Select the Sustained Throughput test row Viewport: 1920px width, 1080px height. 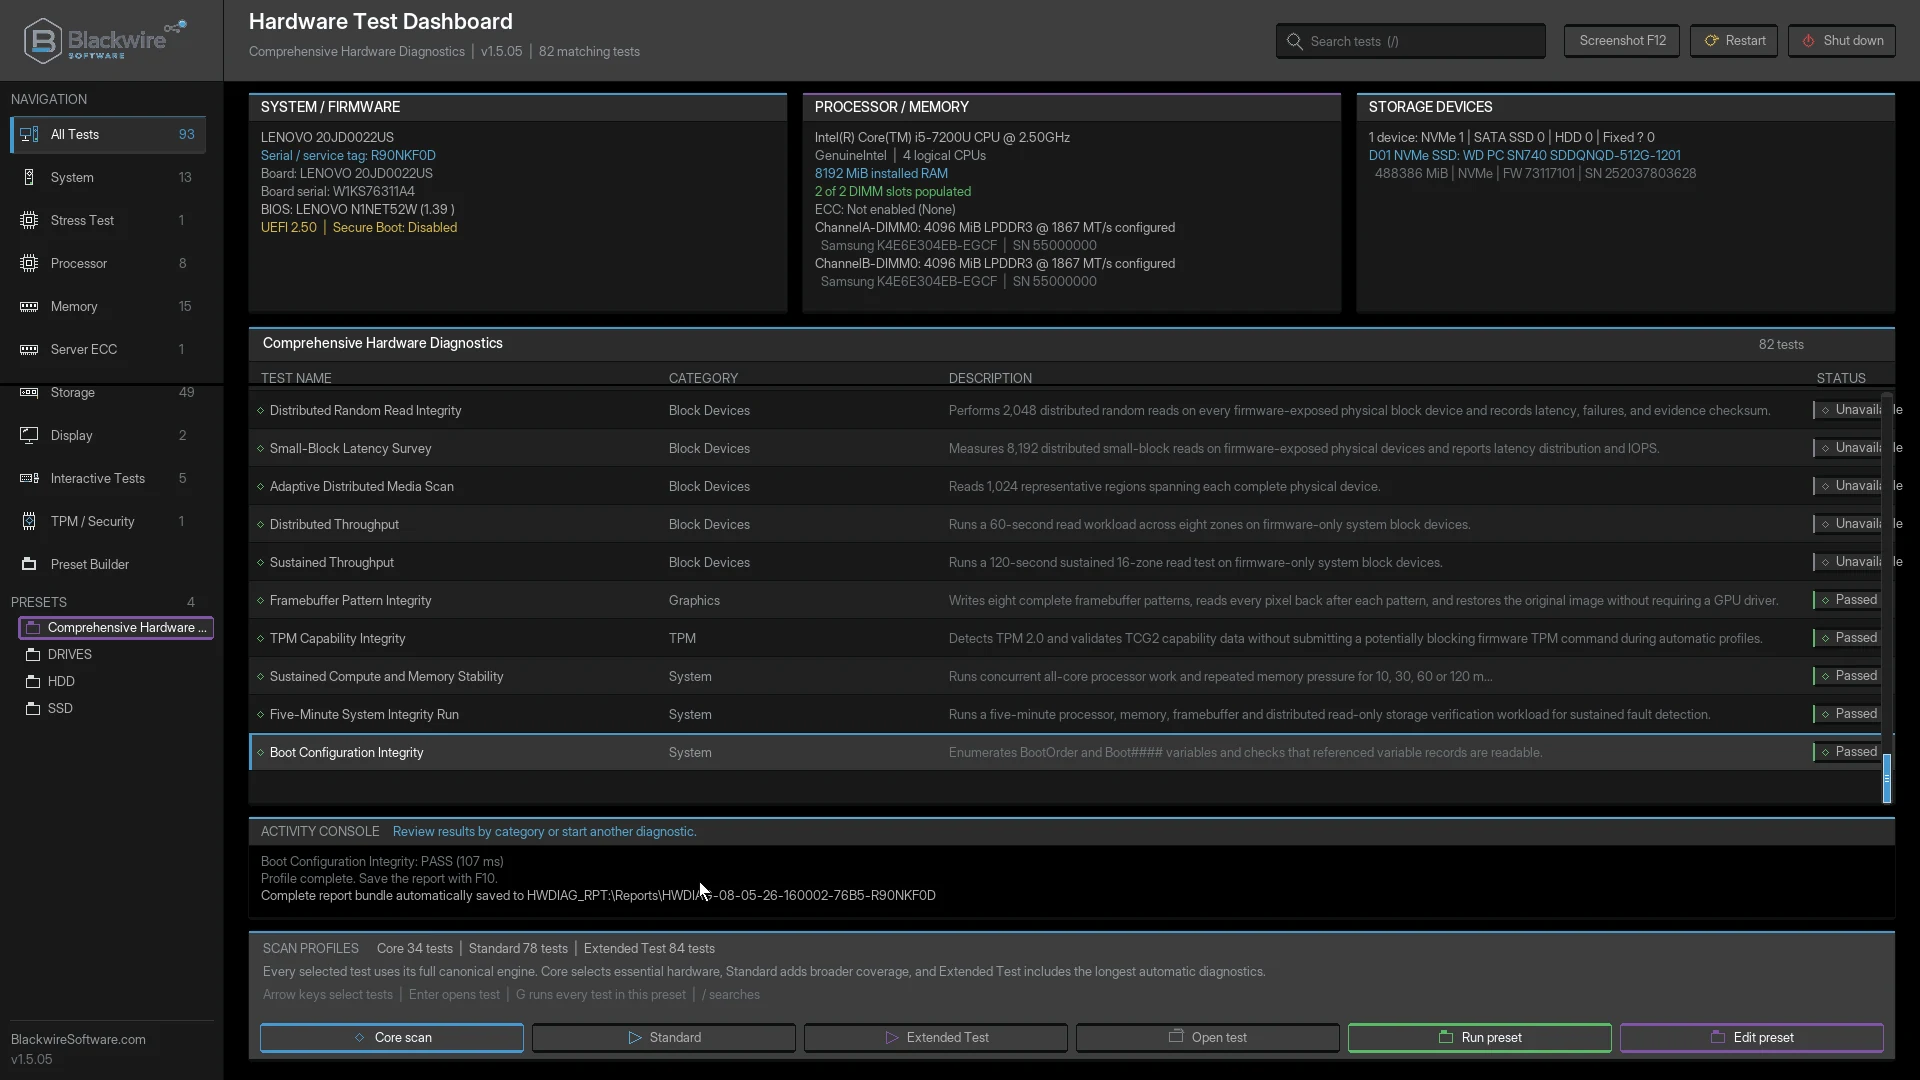[x=1065, y=563]
